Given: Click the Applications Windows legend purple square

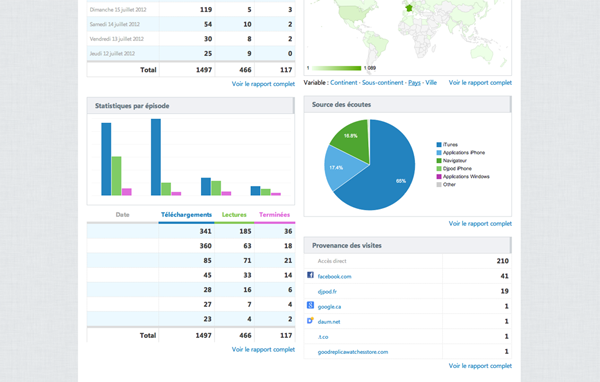Looking at the screenshot, I should pyautogui.click(x=439, y=177).
